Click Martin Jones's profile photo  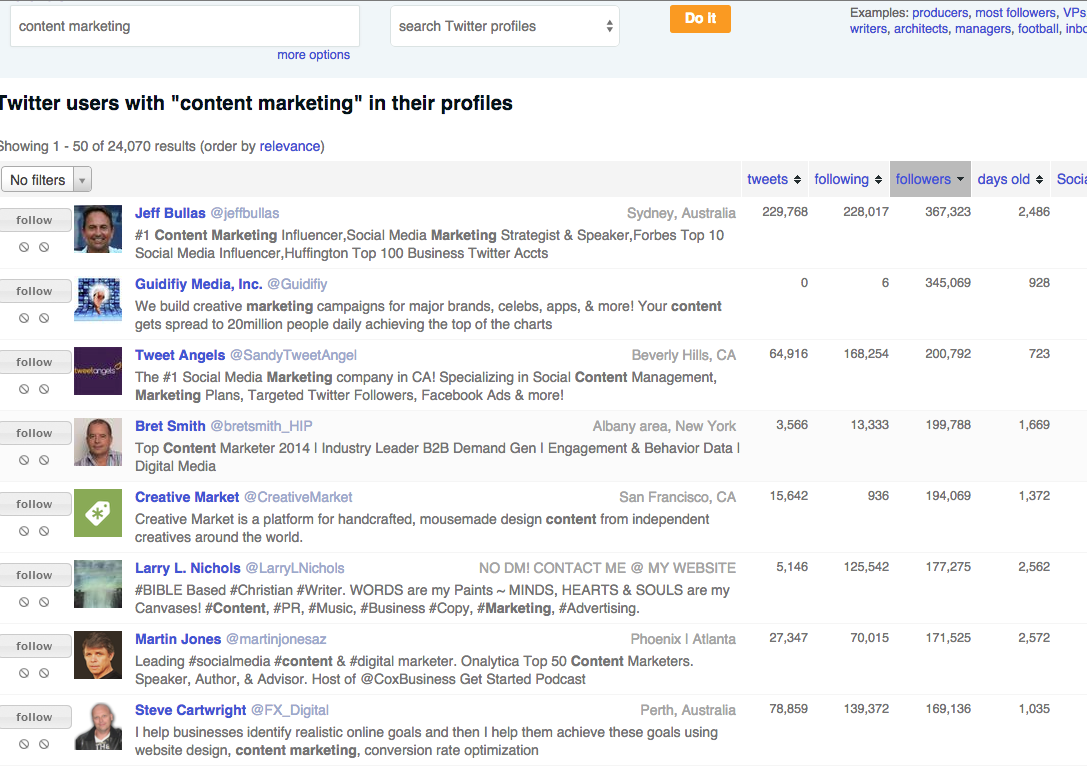pos(98,655)
